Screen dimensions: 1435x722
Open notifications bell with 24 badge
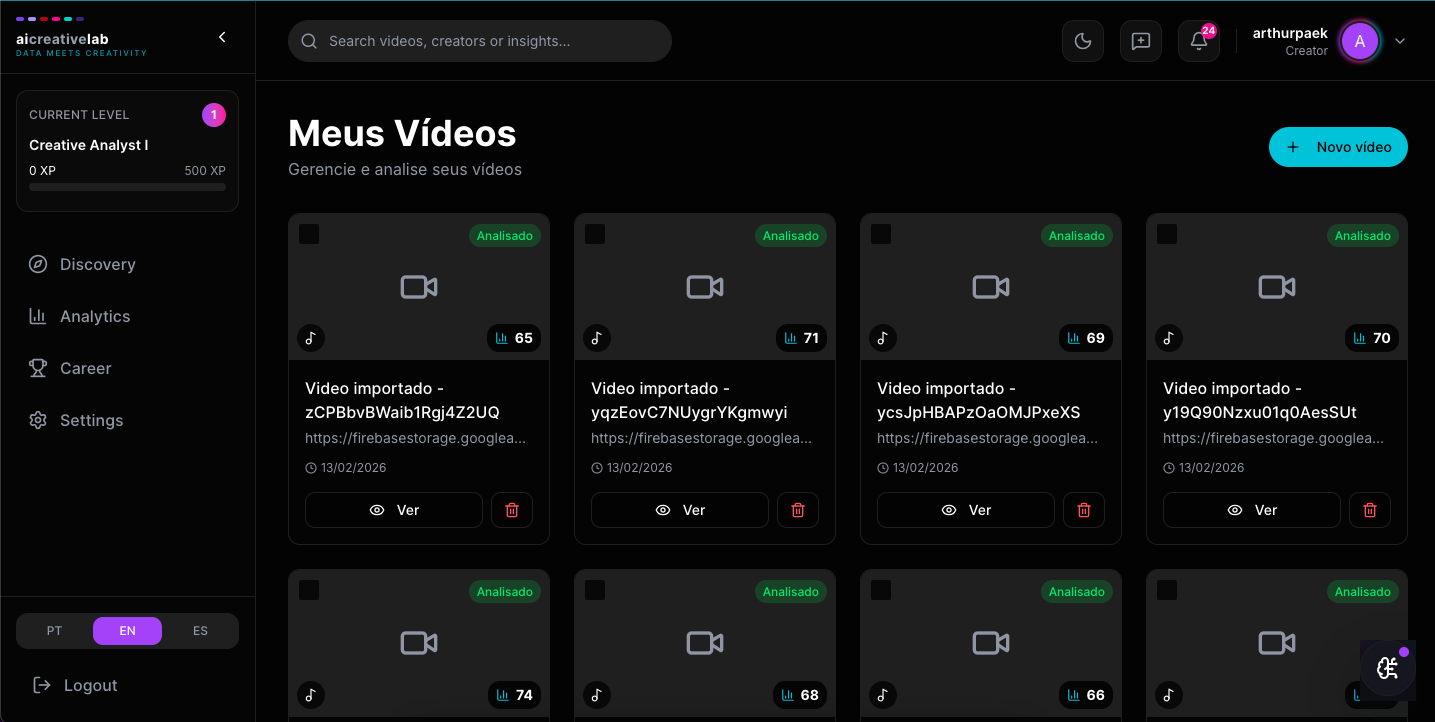point(1199,41)
